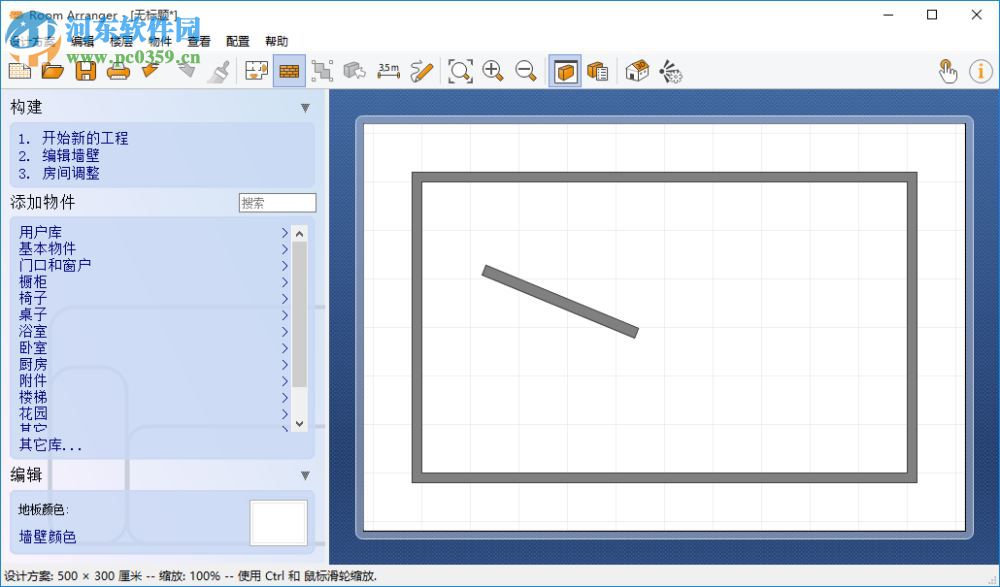The height and width of the screenshot is (587, 1000).
Task: Expand the 浴室 category chevron
Action: coord(284,332)
